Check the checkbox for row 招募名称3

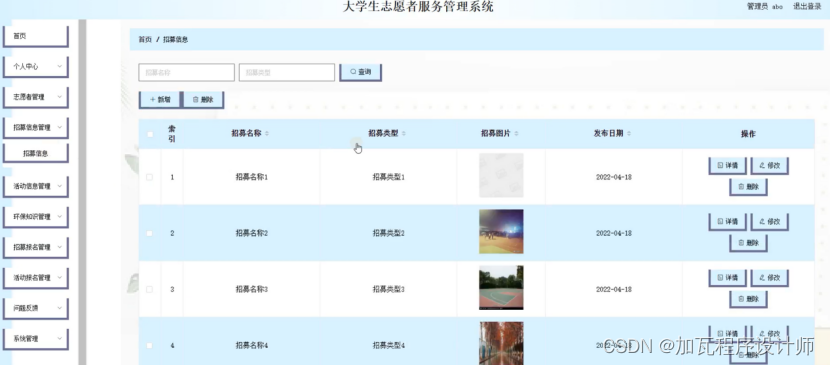click(x=149, y=289)
